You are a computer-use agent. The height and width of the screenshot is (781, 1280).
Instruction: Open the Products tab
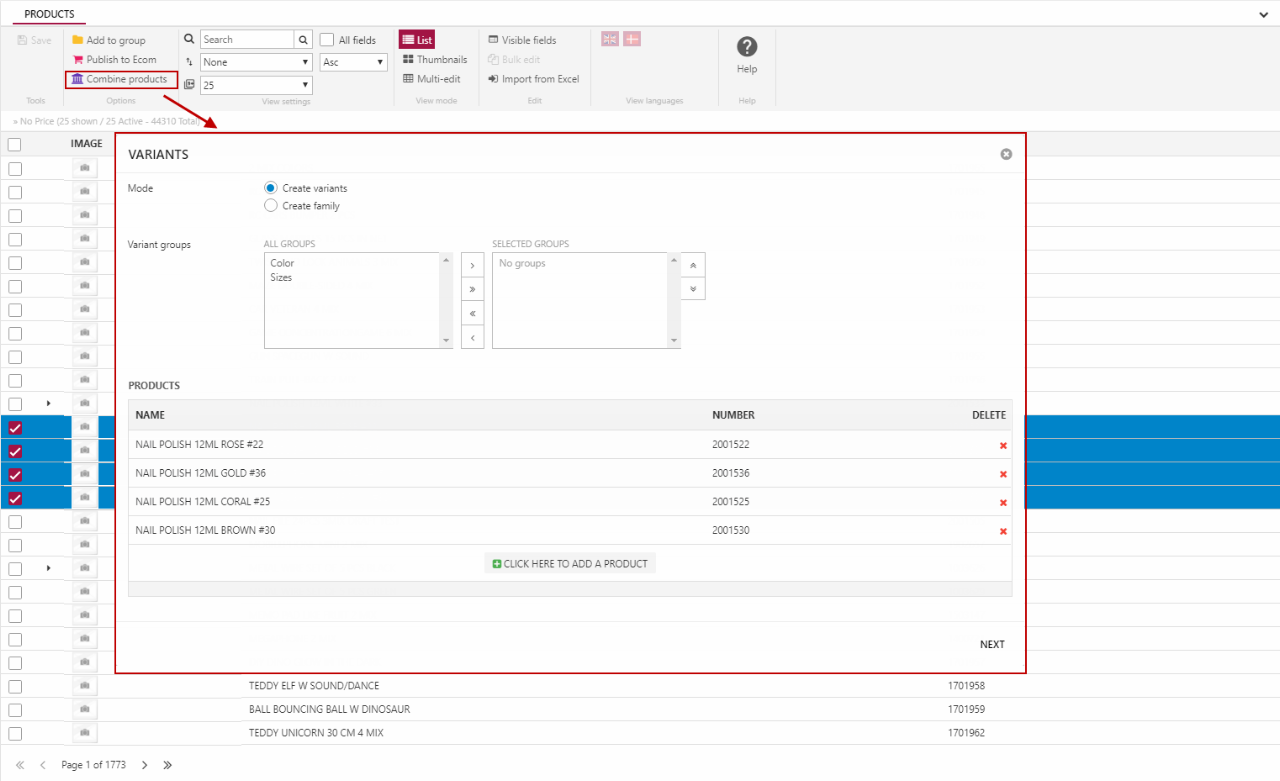(49, 14)
